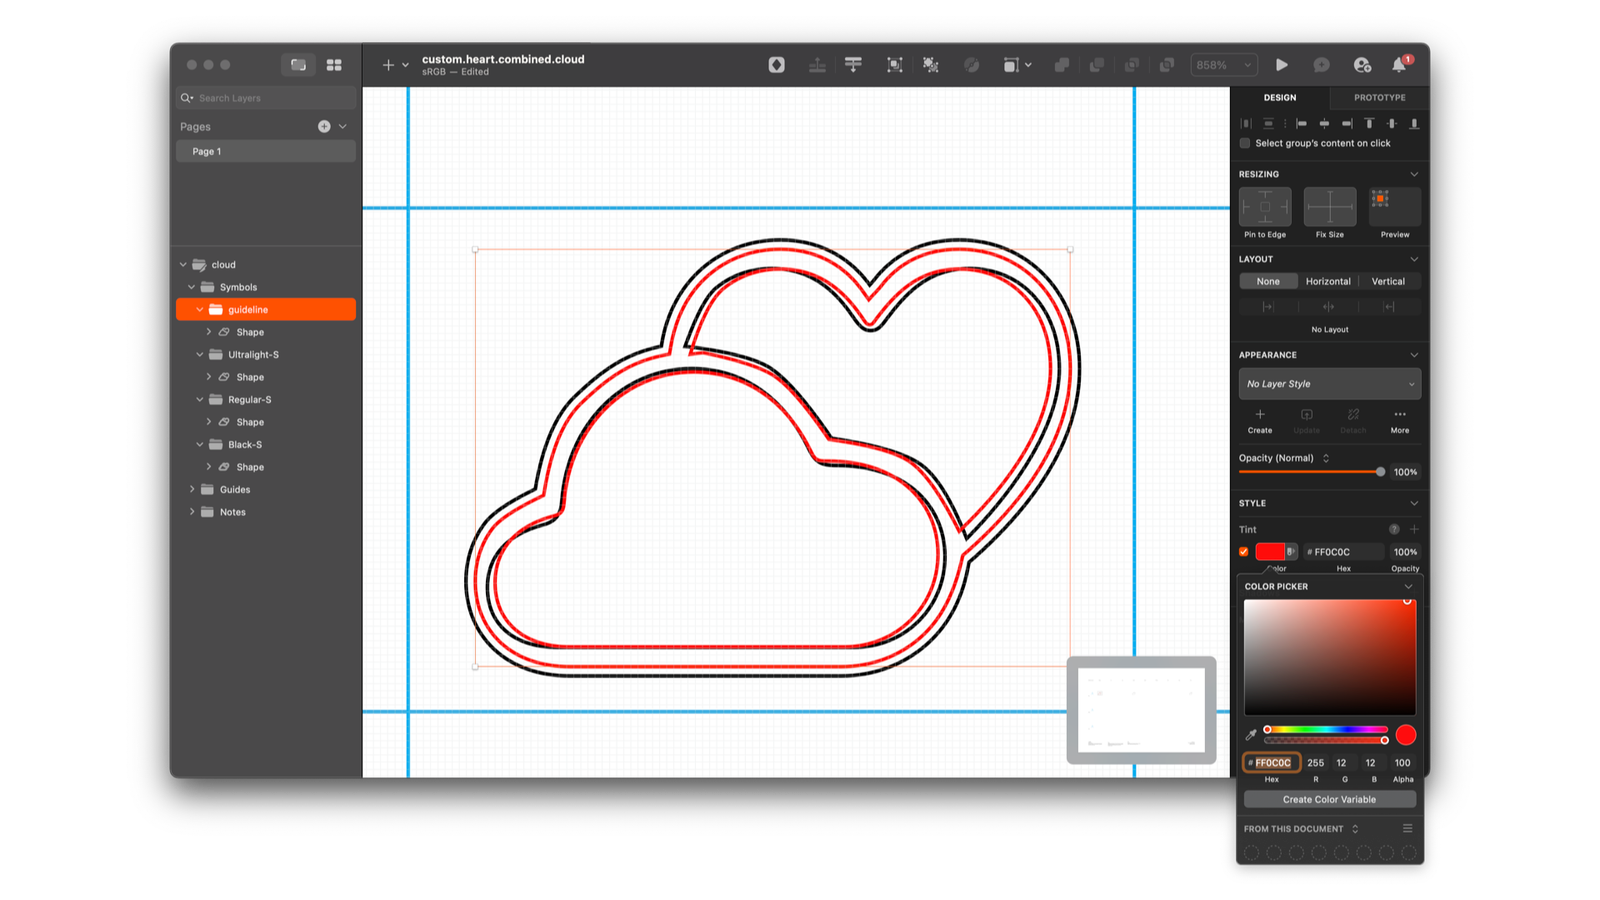Click the Create Color Variable button

pos(1329,798)
